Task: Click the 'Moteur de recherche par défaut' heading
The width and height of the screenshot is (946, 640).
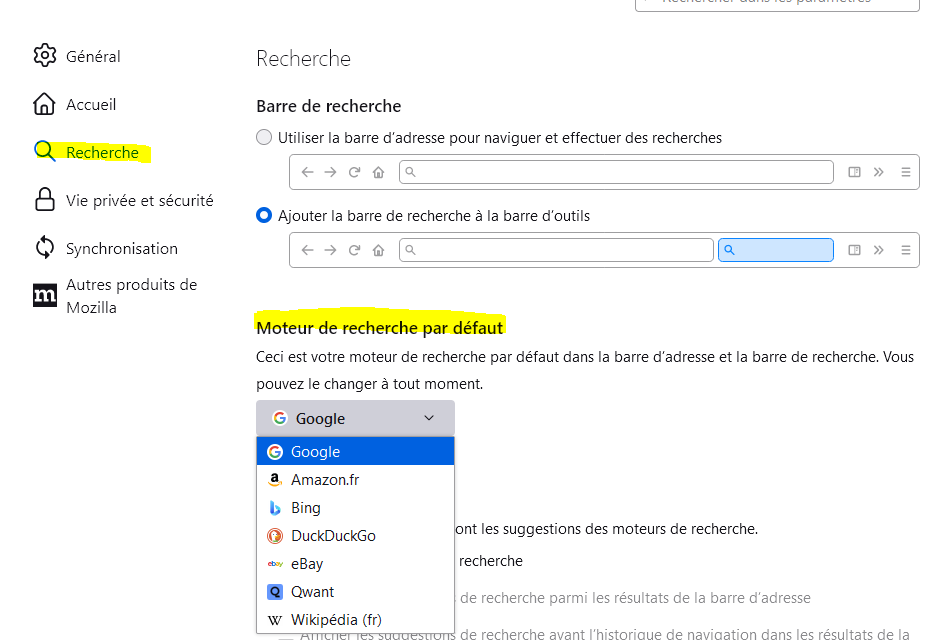Action: 379,328
